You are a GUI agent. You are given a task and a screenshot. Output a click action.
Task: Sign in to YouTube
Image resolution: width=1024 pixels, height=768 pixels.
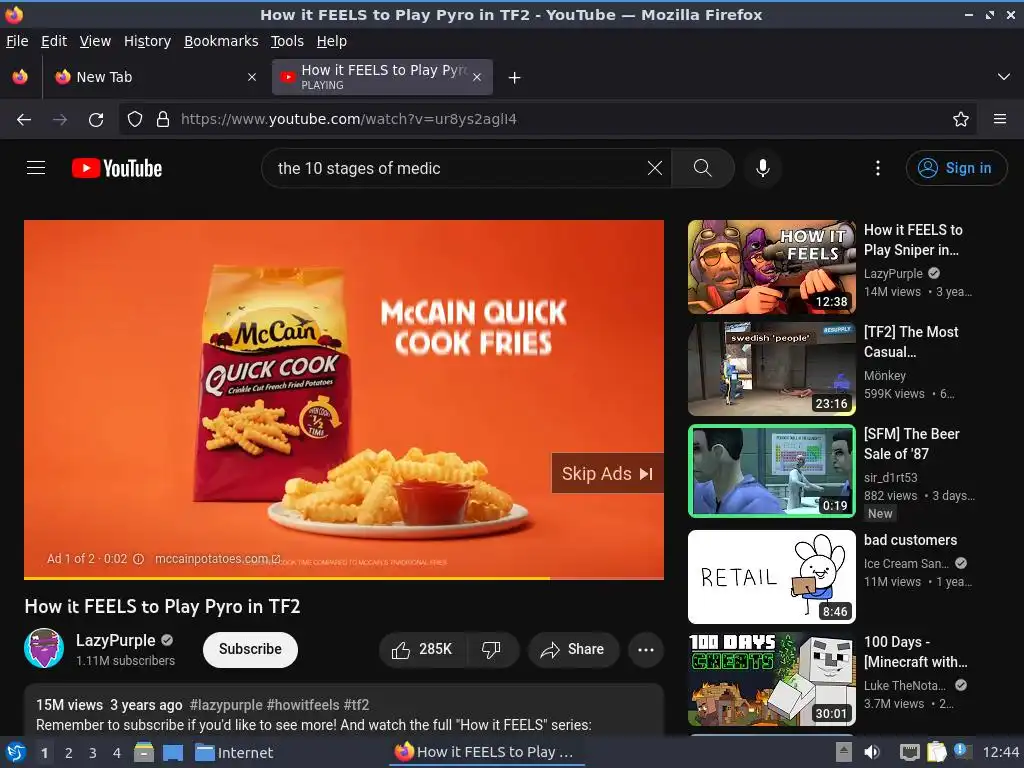955,168
